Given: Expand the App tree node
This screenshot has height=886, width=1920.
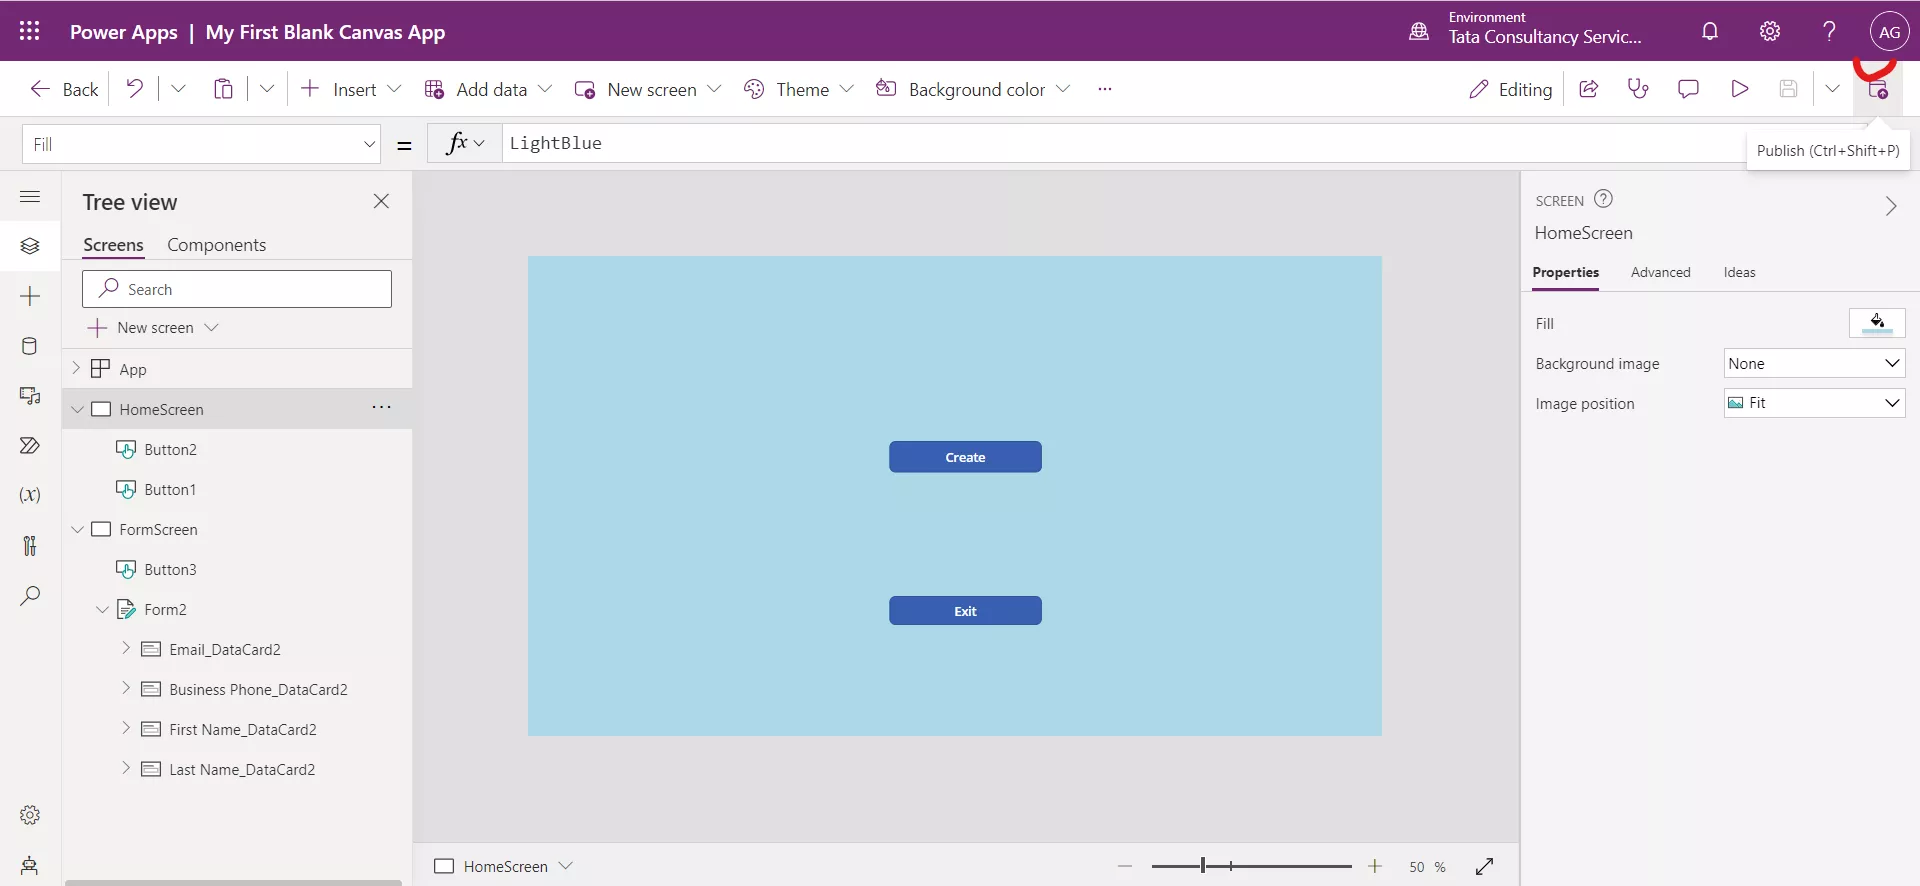Looking at the screenshot, I should point(76,368).
